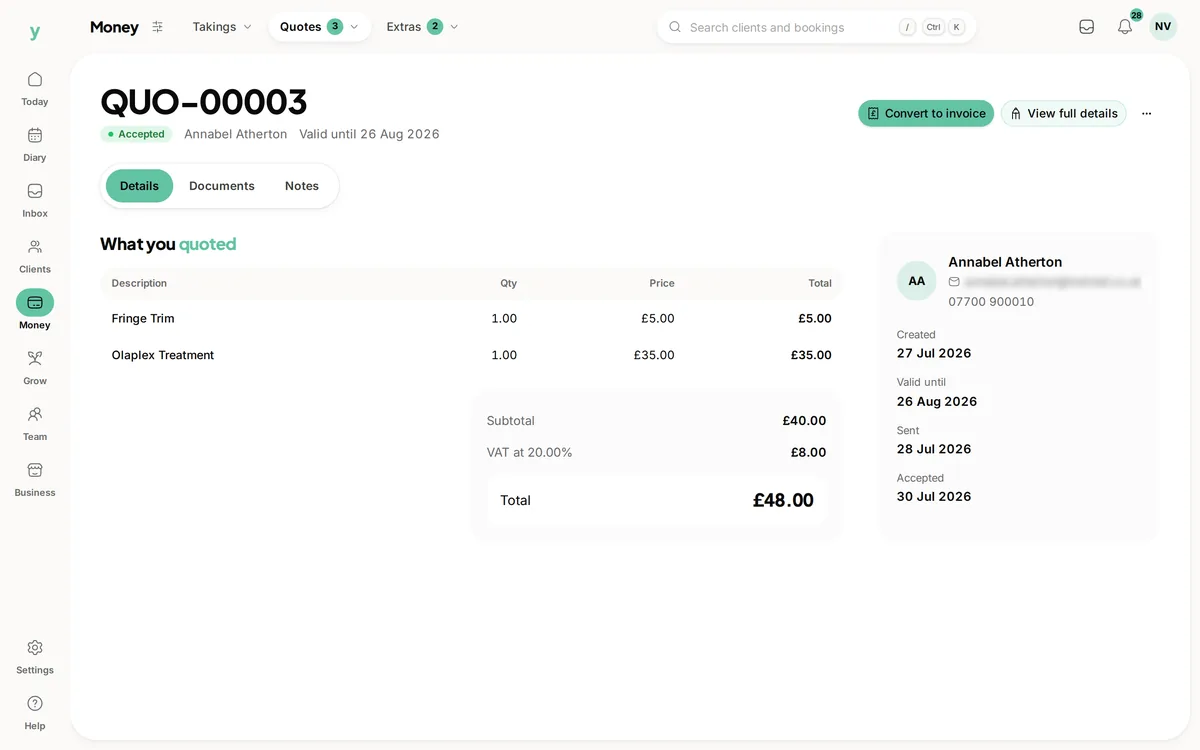Click the Fringe Trim line item
The image size is (1200, 750).
pyautogui.click(x=143, y=319)
